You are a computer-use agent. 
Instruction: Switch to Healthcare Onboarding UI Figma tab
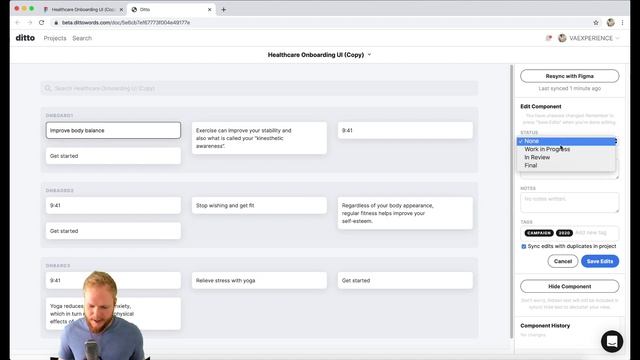tap(83, 9)
